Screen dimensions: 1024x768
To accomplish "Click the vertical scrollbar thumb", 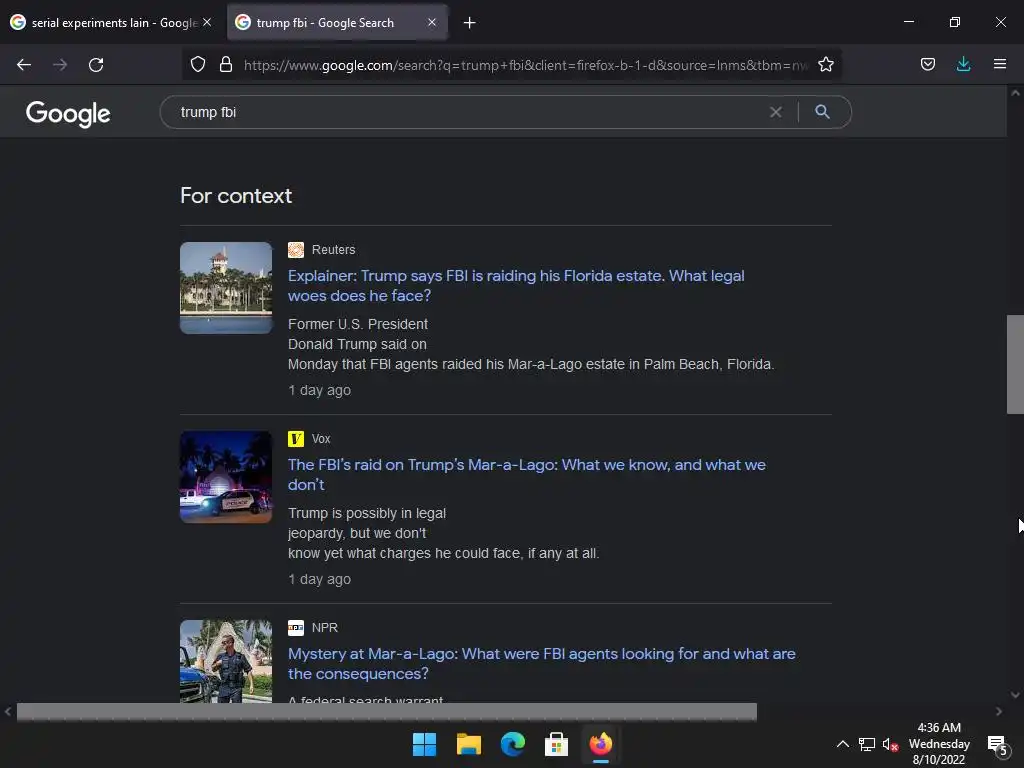I will (x=1015, y=364).
